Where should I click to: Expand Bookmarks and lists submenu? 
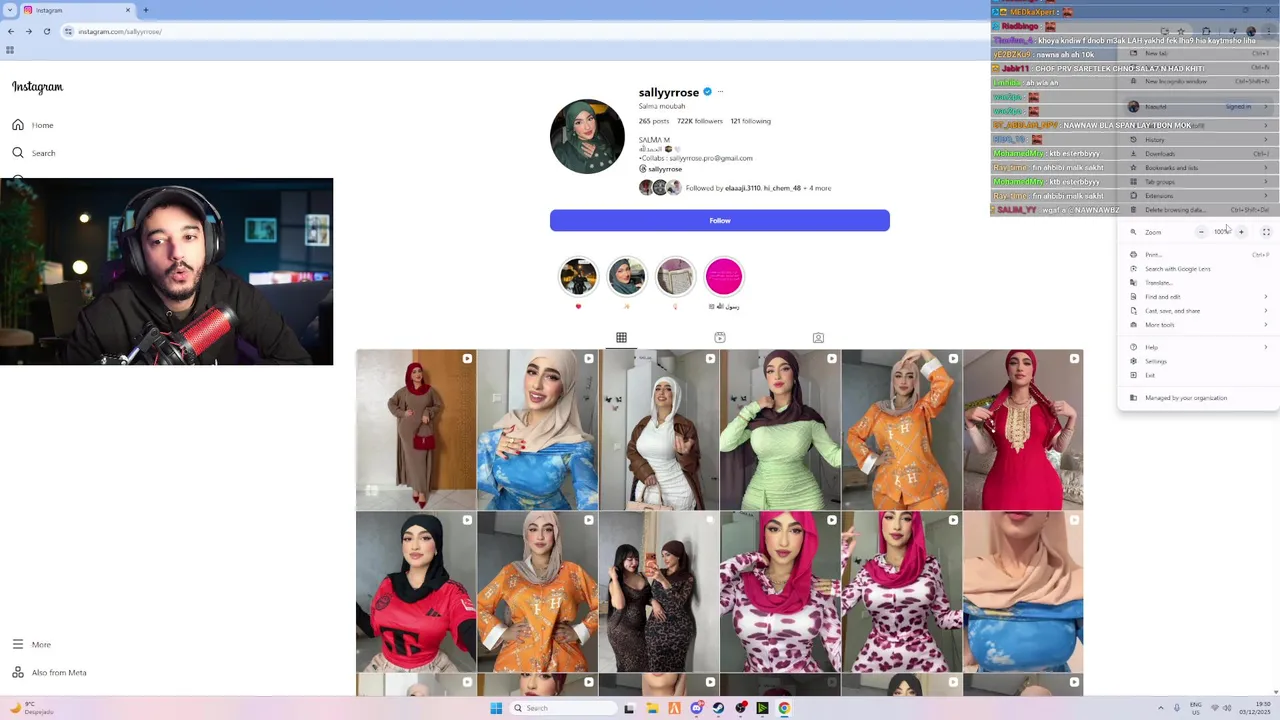click(1198, 168)
